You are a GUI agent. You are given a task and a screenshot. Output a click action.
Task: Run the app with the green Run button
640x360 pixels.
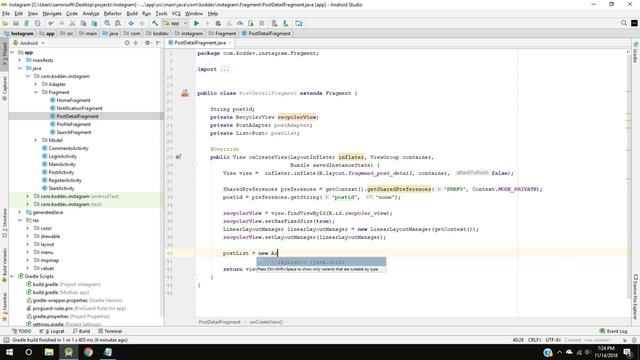(196, 23)
